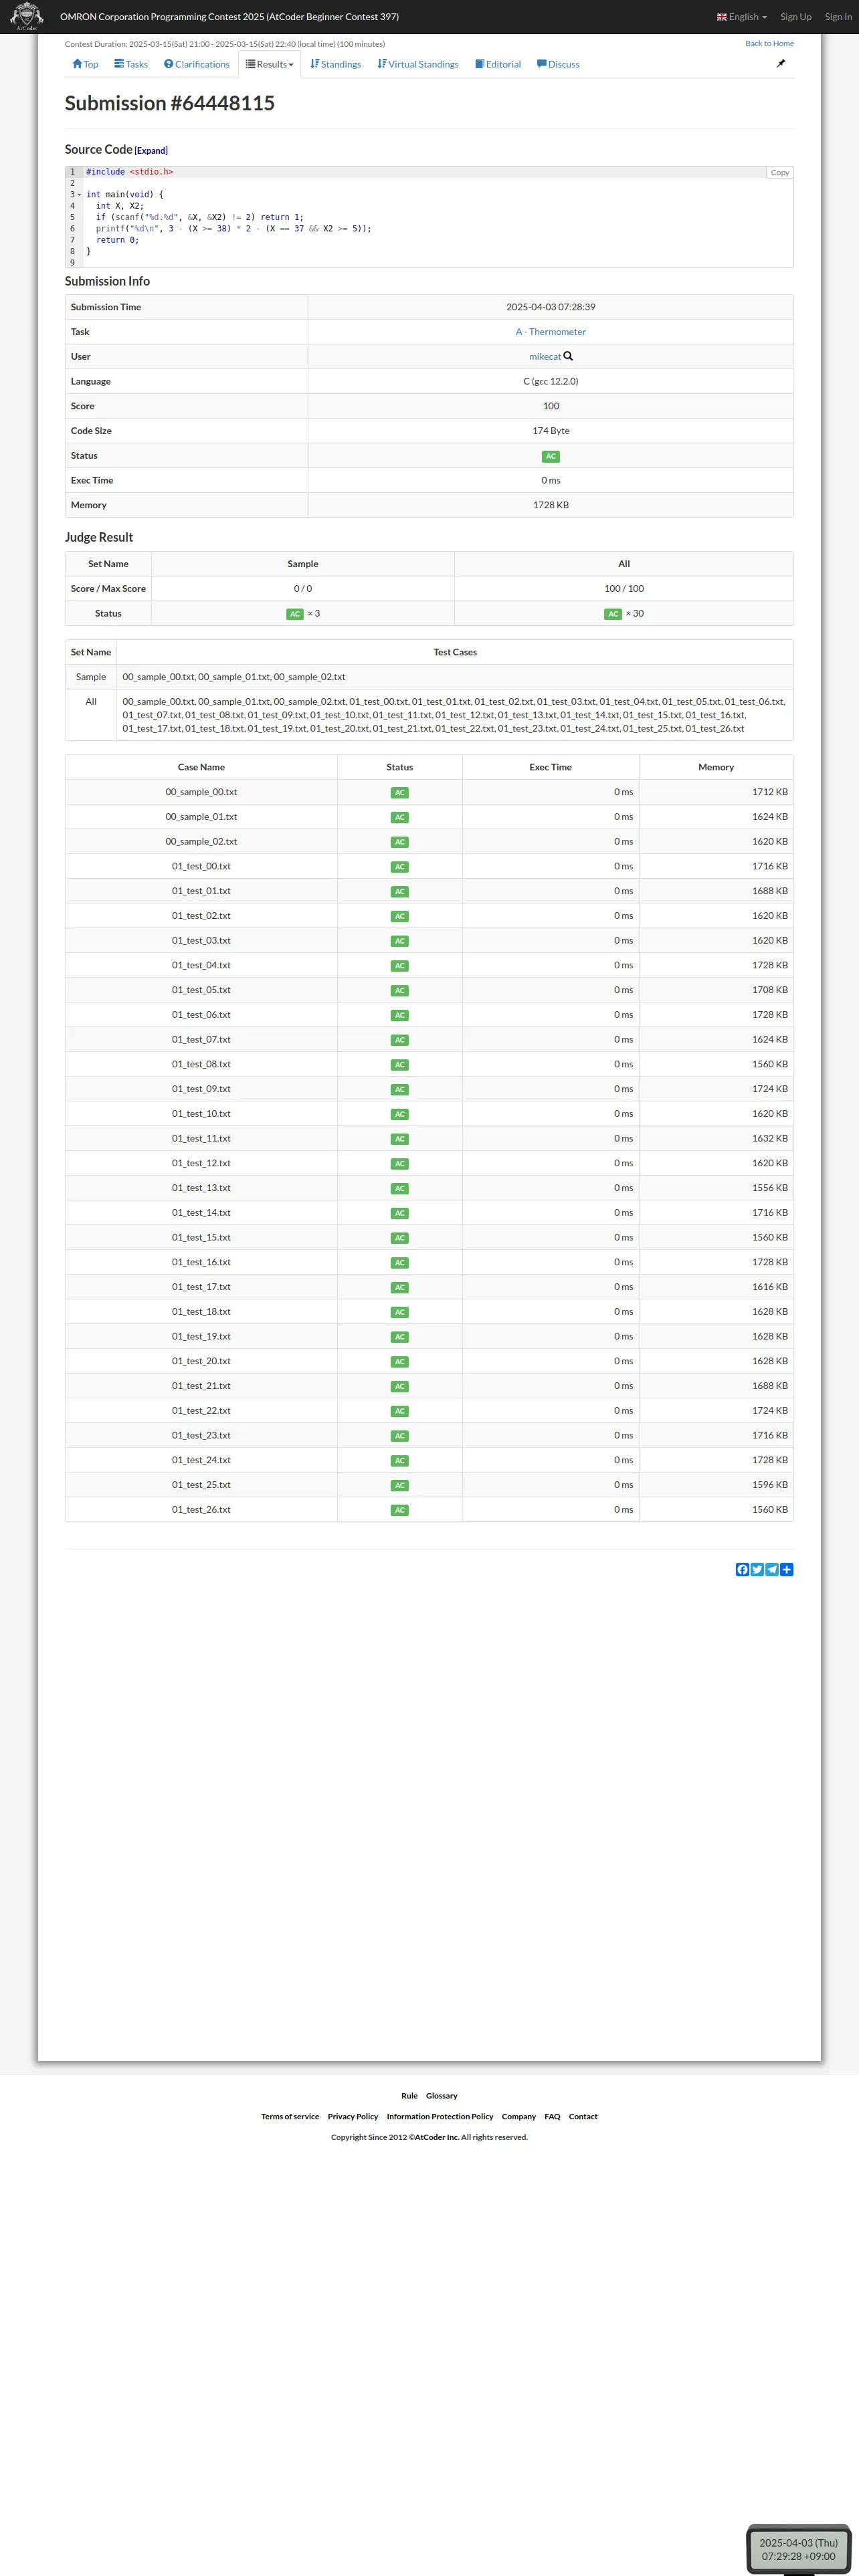
Task: Click the contest title in header
Action: pos(229,17)
